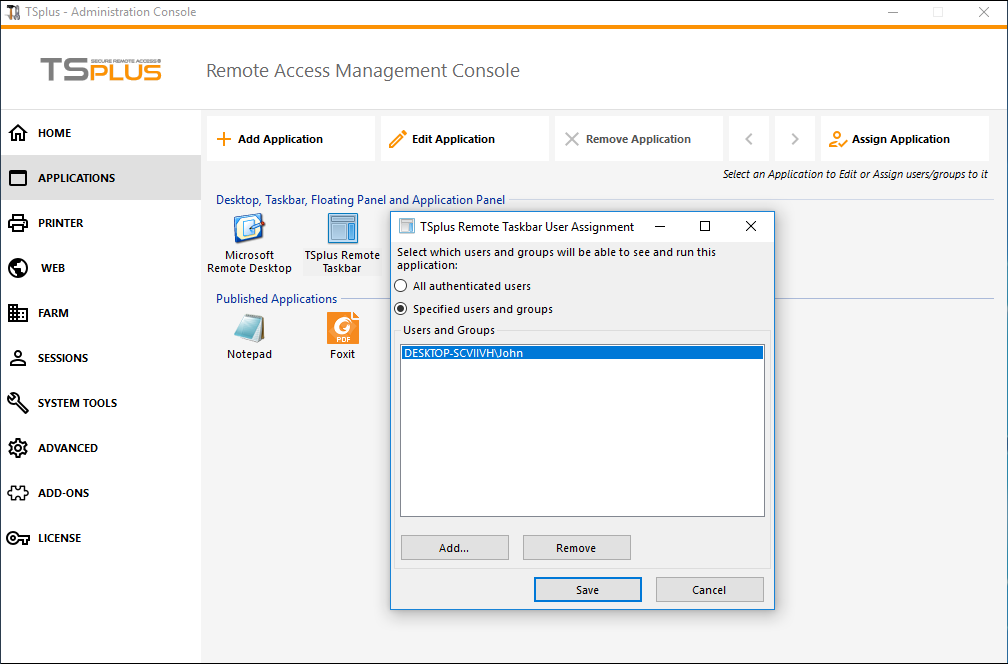Remove the selected user from list
Image resolution: width=1008 pixels, height=664 pixels.
[x=576, y=548]
